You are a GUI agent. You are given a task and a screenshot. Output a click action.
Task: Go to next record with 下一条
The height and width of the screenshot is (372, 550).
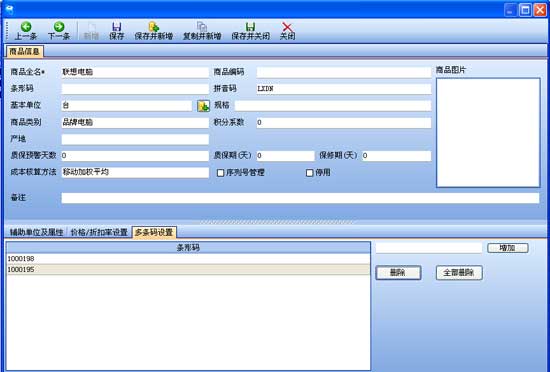(x=59, y=31)
